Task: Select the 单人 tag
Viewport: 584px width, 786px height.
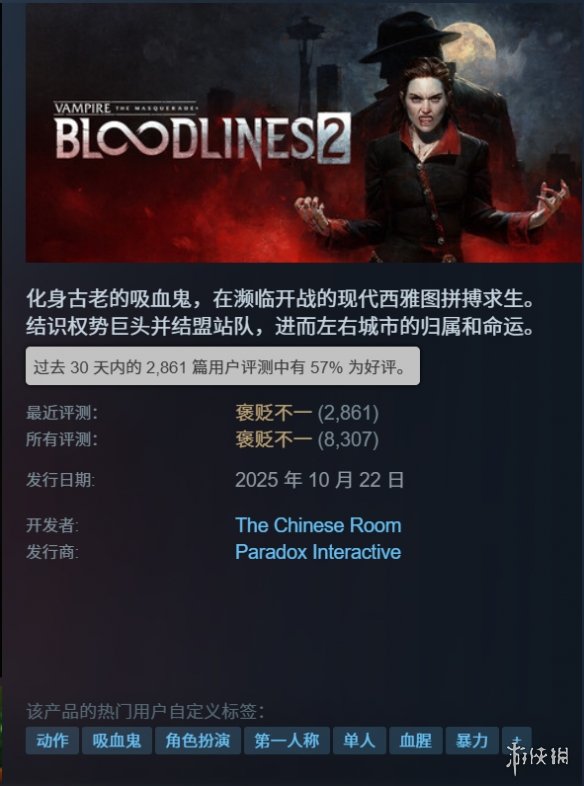Action: click(x=359, y=740)
